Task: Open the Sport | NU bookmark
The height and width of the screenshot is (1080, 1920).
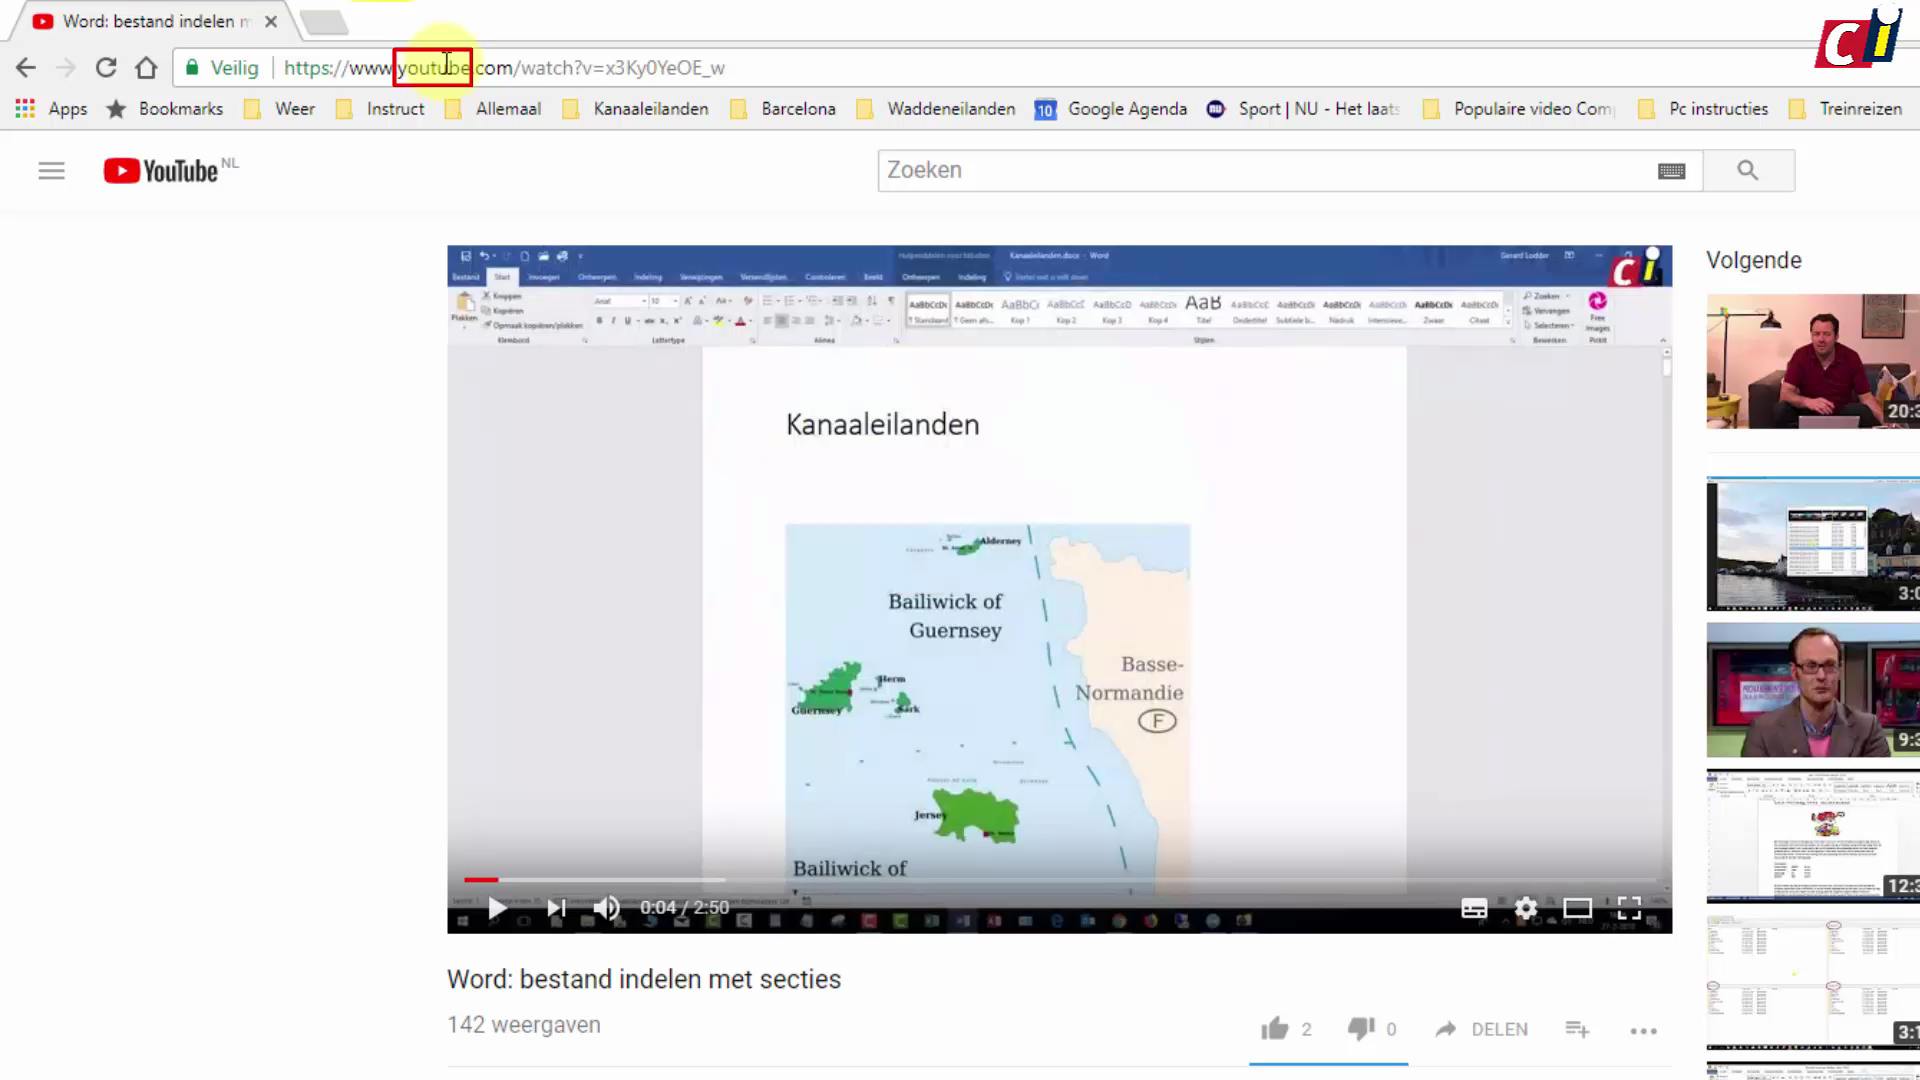Action: 1304,109
